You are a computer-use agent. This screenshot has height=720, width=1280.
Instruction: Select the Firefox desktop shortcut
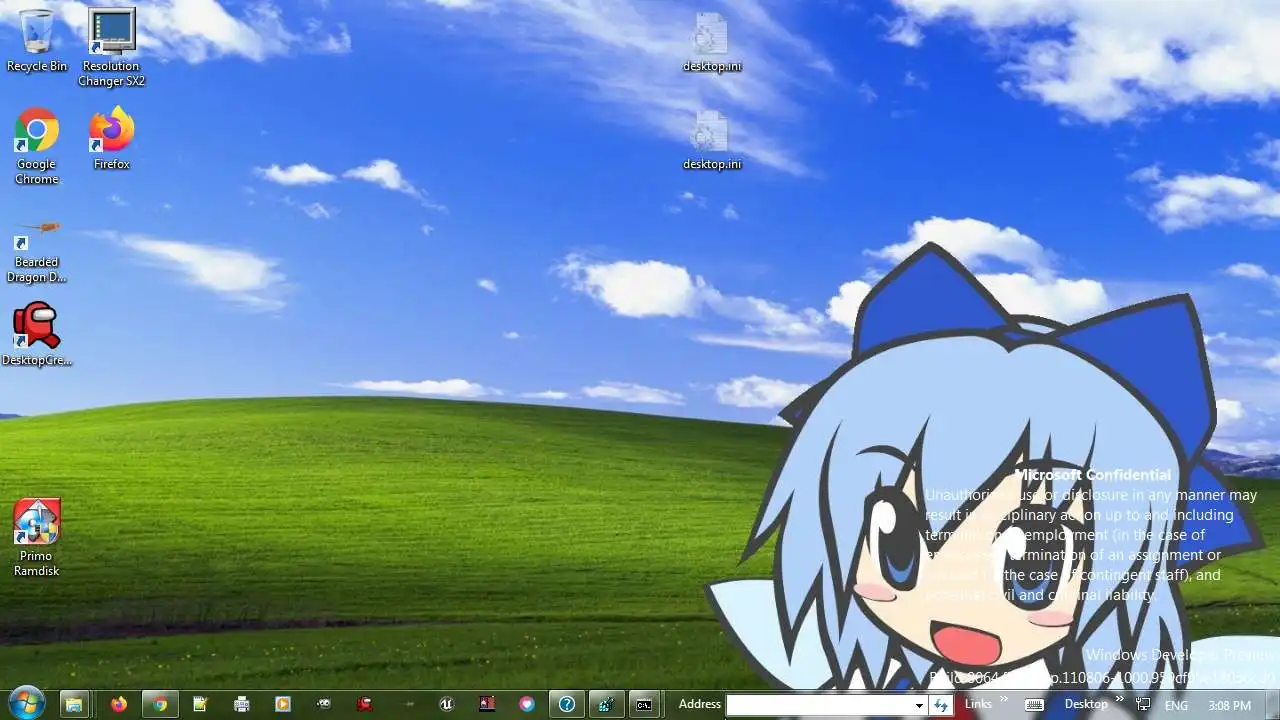tap(112, 138)
